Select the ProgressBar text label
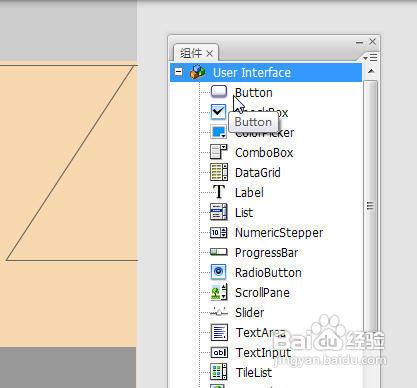Image resolution: width=417 pixels, height=388 pixels. (x=266, y=253)
